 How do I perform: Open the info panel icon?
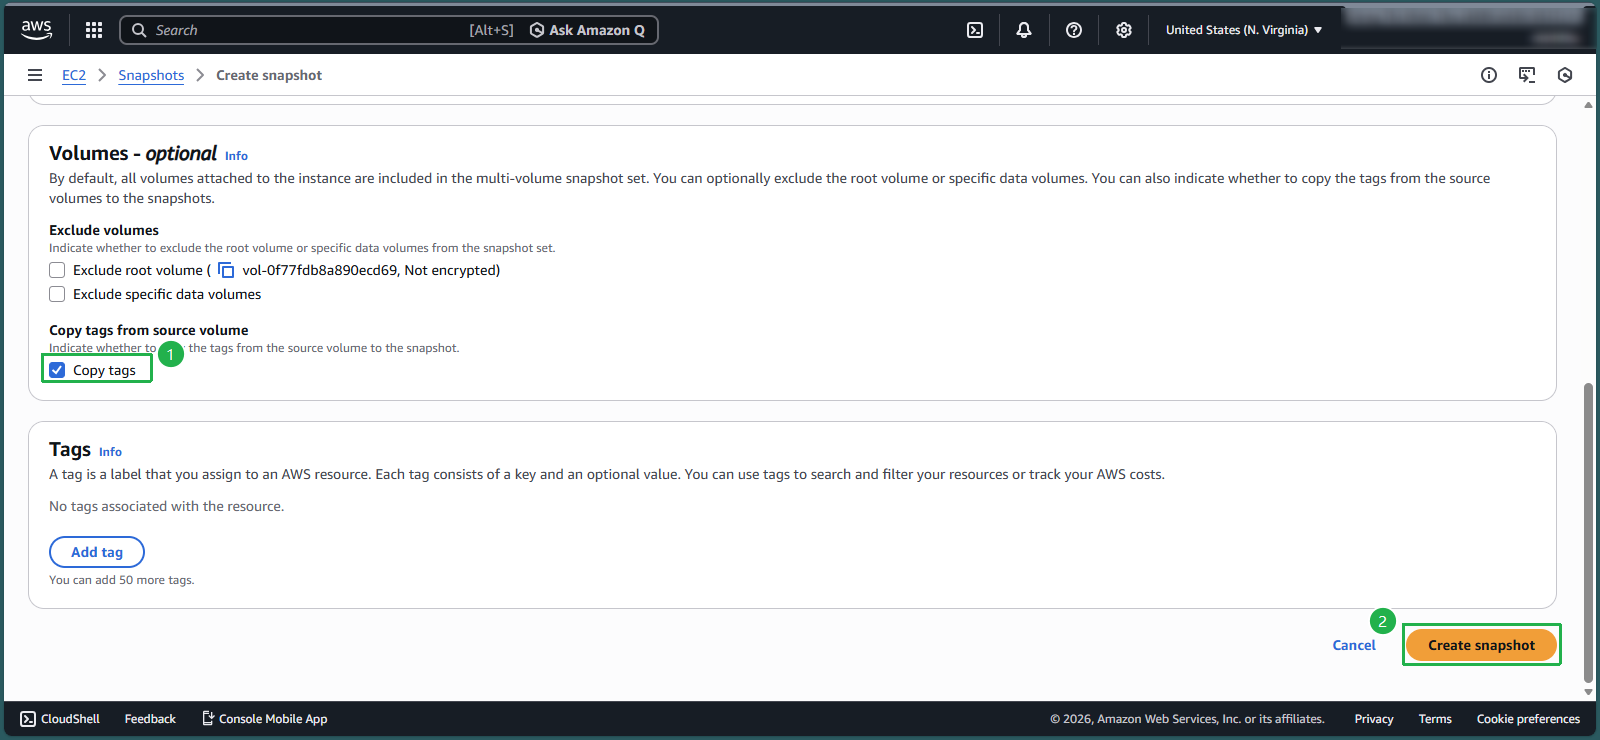(x=1489, y=75)
